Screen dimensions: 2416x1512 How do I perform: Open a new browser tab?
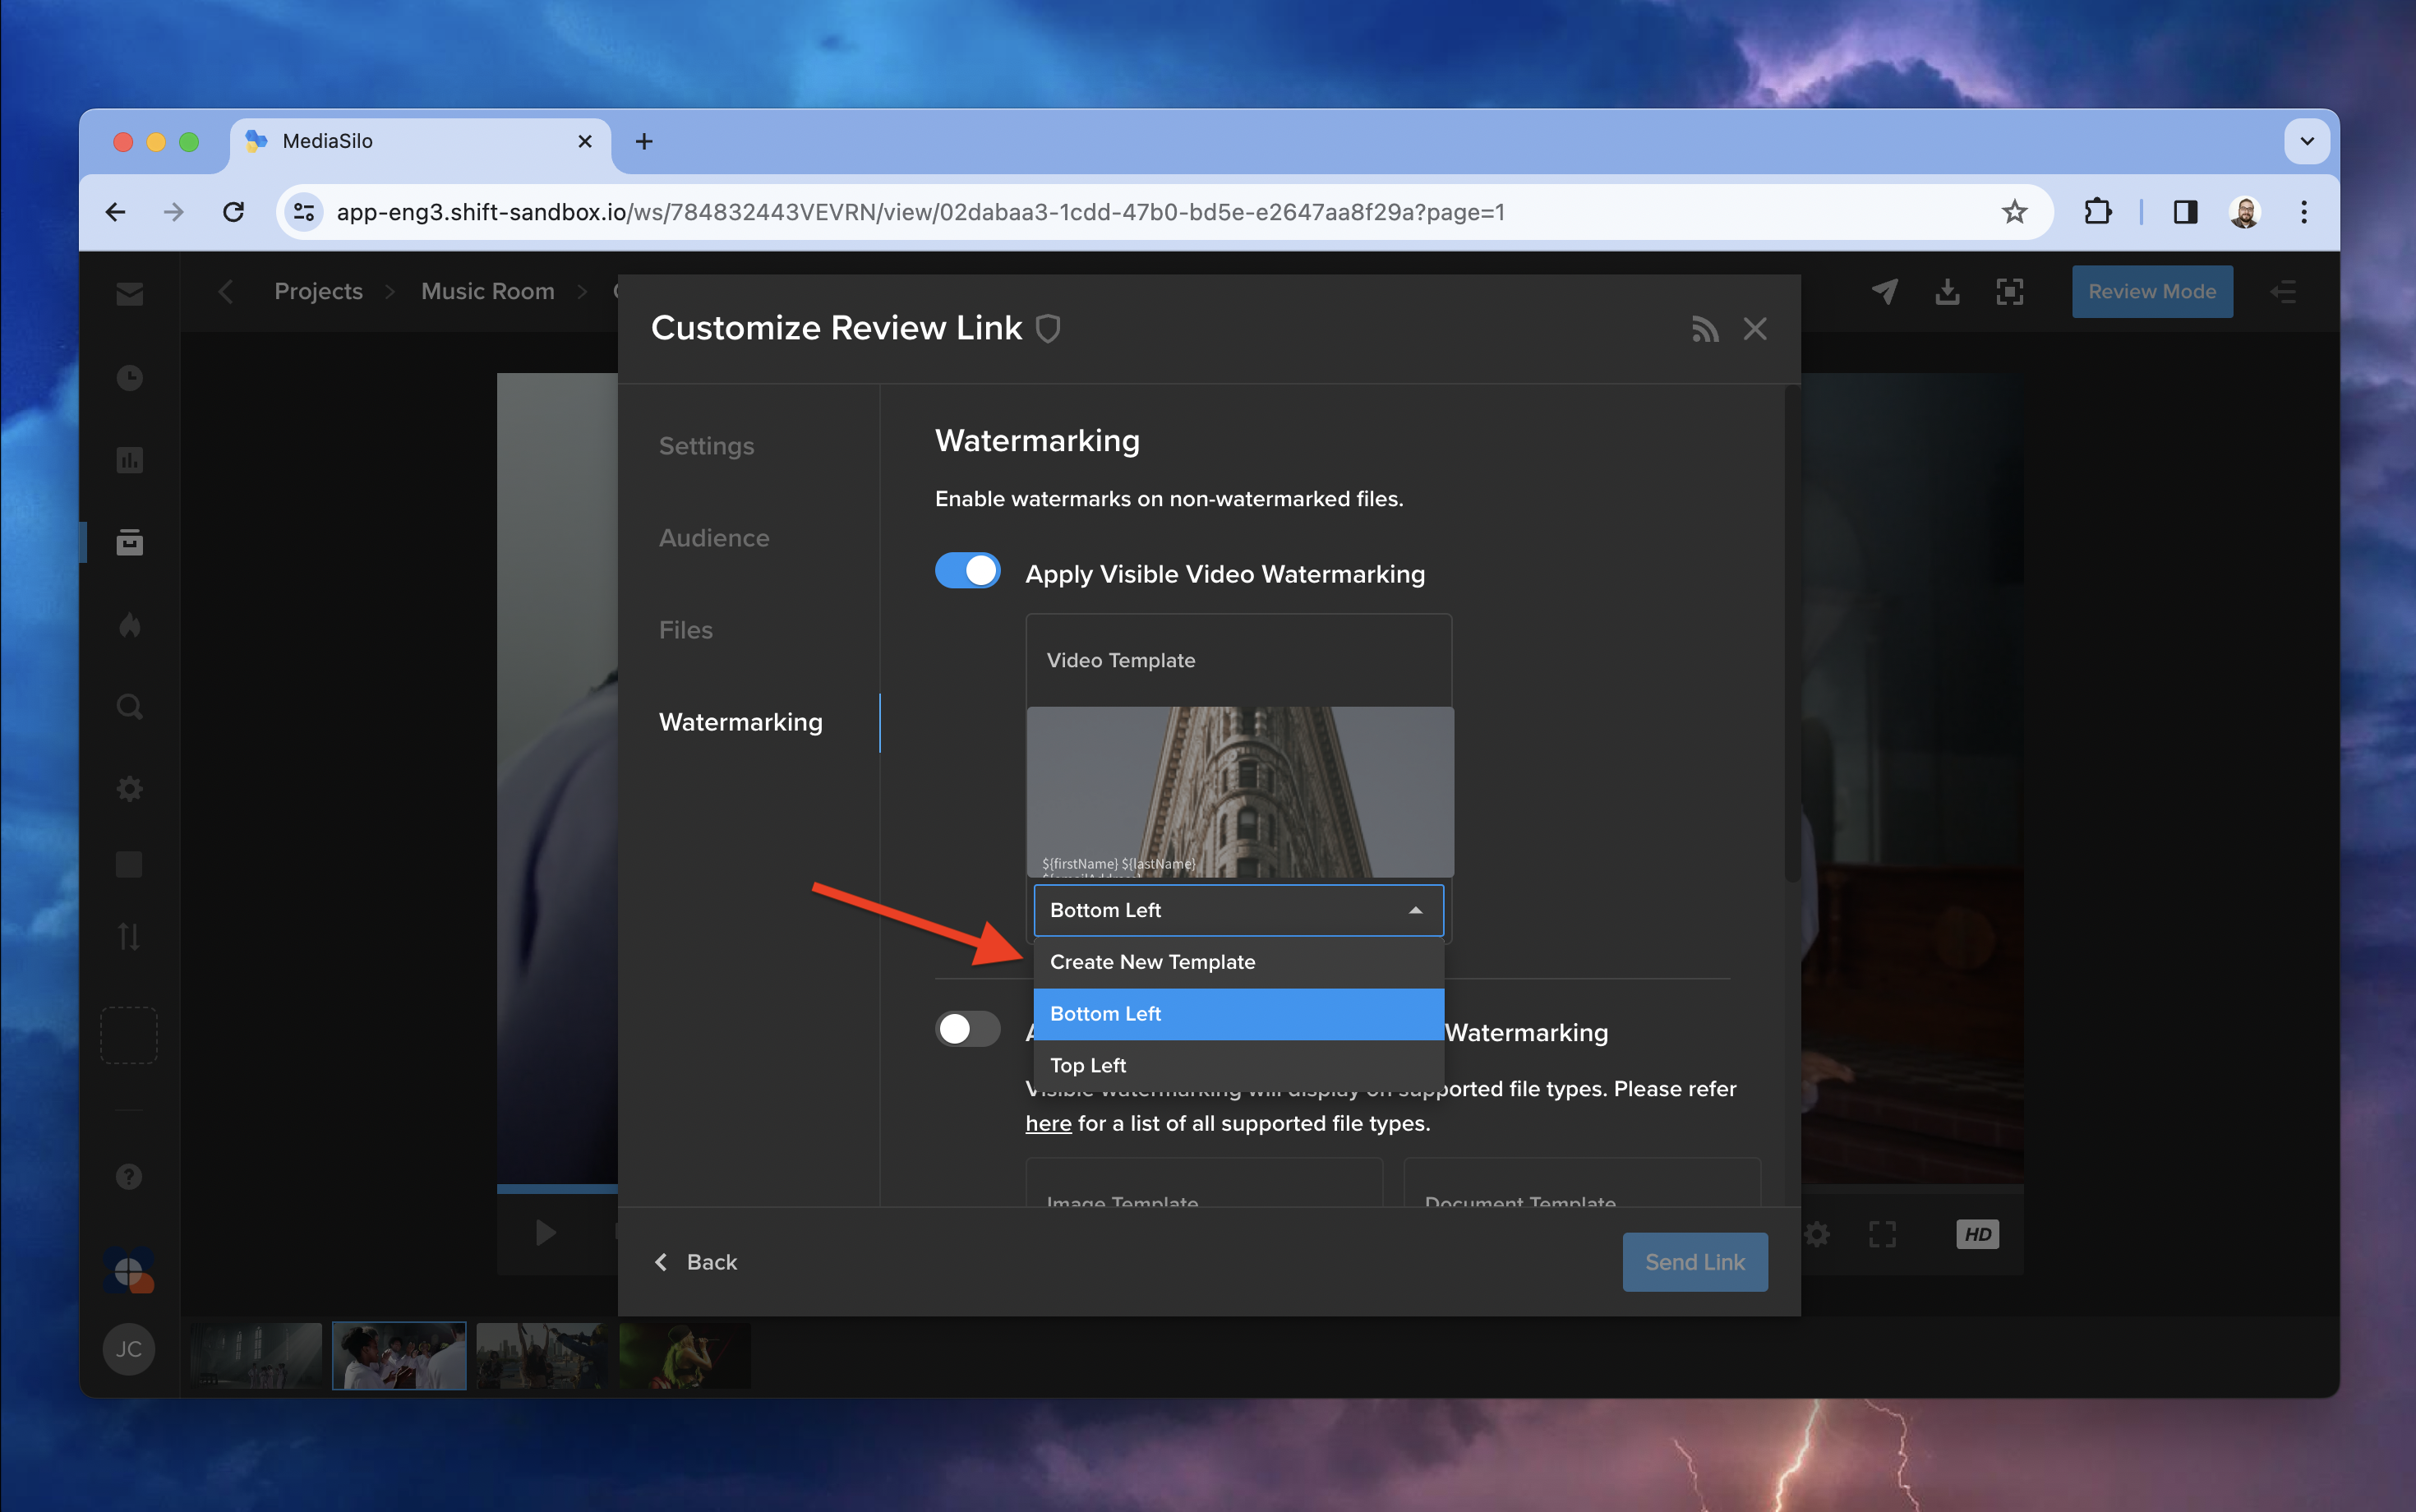(644, 141)
